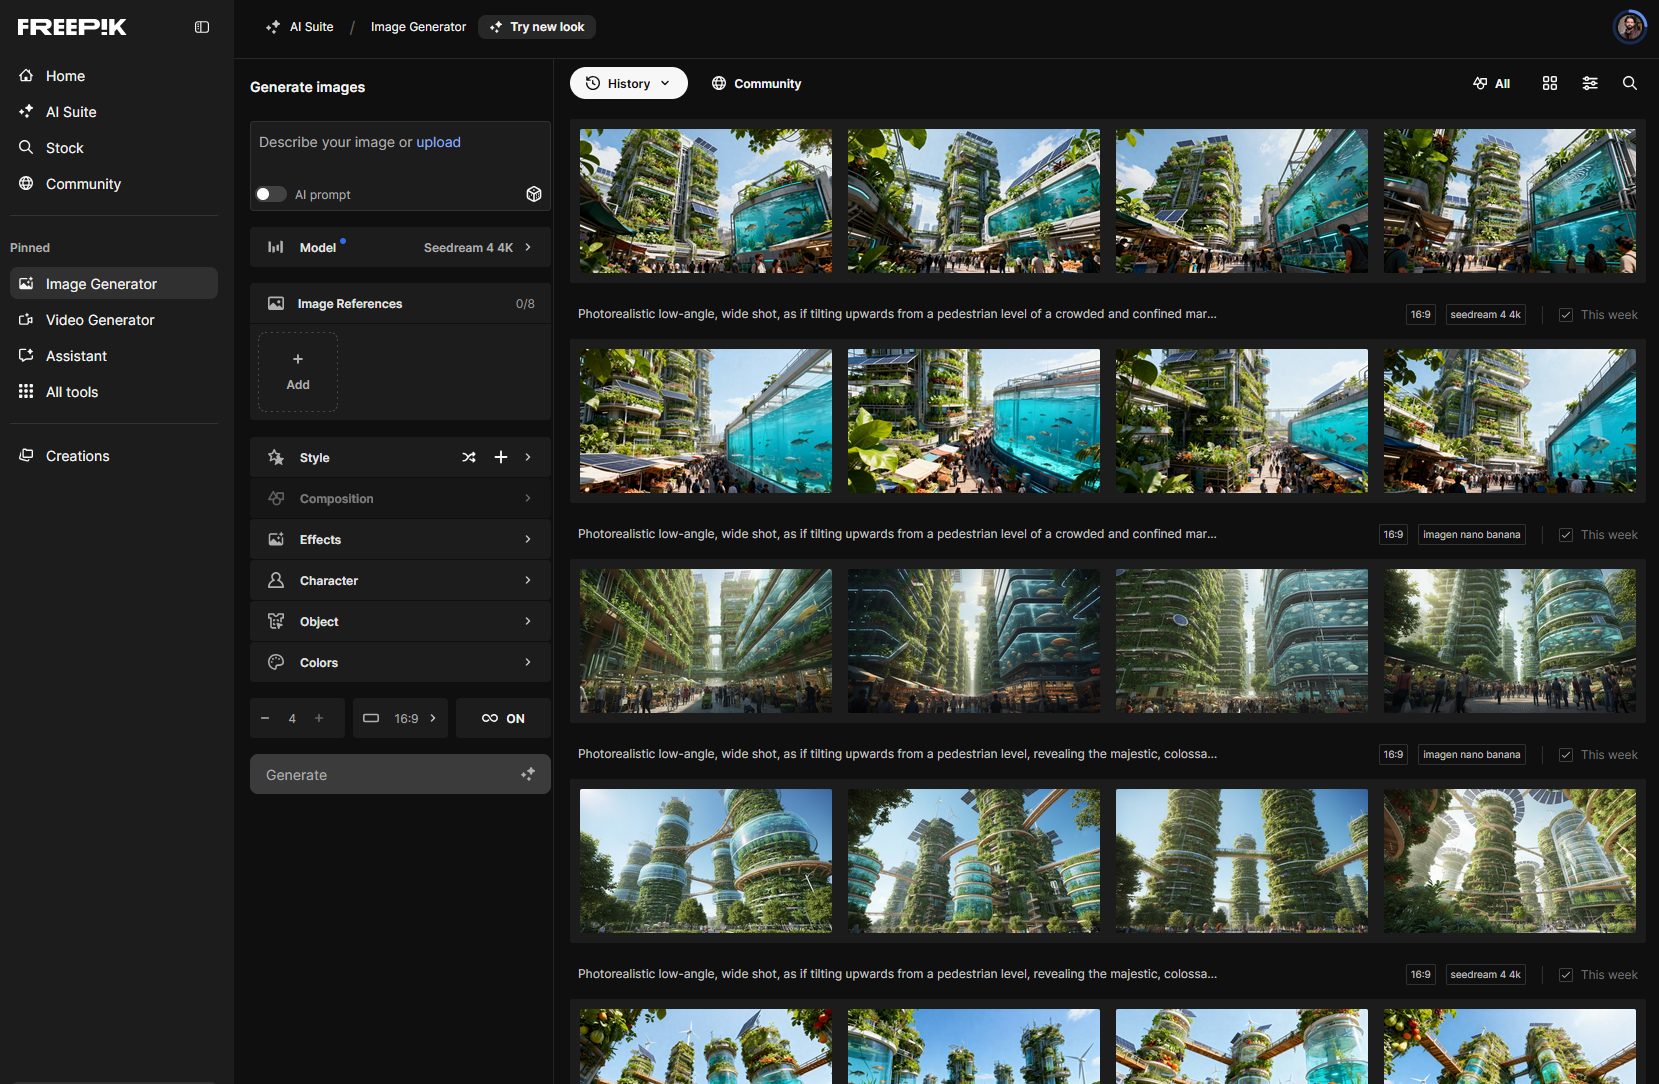This screenshot has width=1659, height=1084.
Task: Open Video Generator from the sidebar
Action: point(100,320)
